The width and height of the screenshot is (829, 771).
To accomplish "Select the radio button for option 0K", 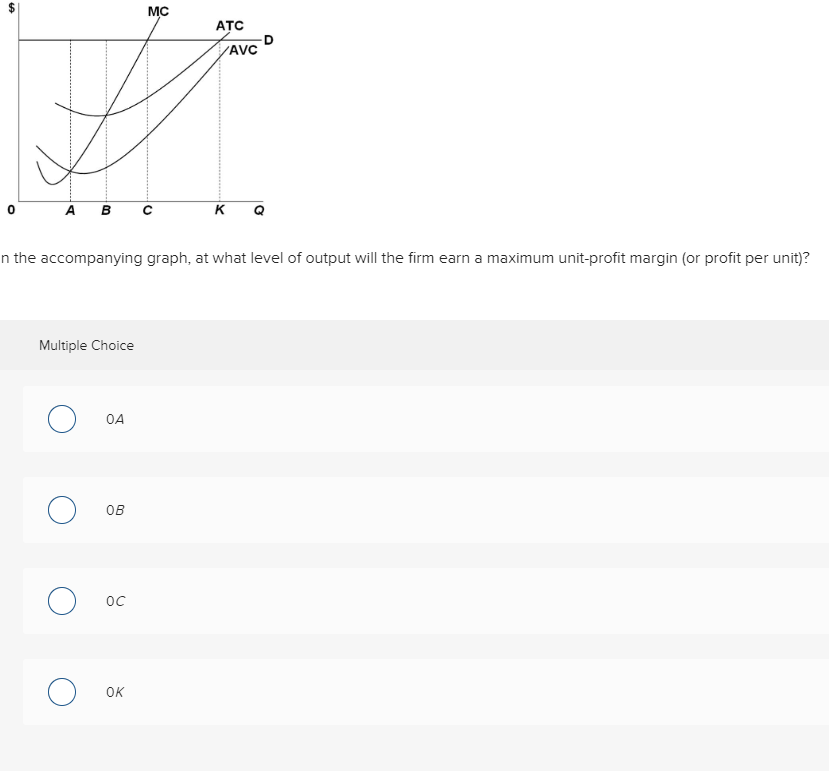I will pos(61,692).
